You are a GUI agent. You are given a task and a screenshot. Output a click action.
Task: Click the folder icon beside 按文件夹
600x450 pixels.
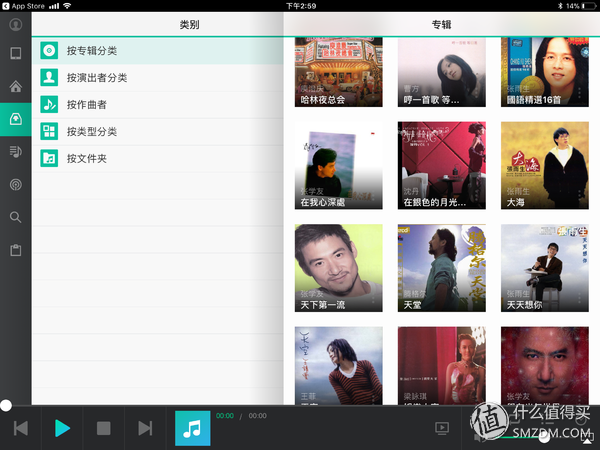point(49,158)
